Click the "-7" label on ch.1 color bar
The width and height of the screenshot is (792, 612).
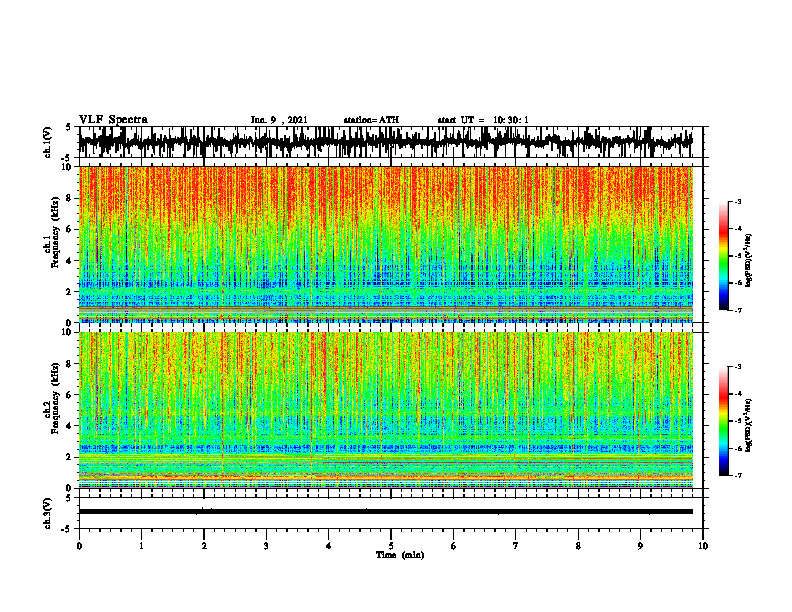tap(738, 310)
